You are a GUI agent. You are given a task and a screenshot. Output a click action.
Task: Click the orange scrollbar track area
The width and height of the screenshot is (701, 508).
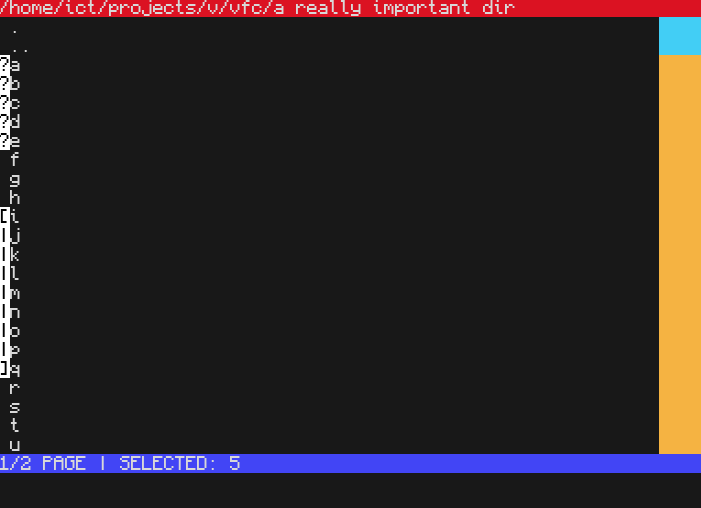(680, 254)
